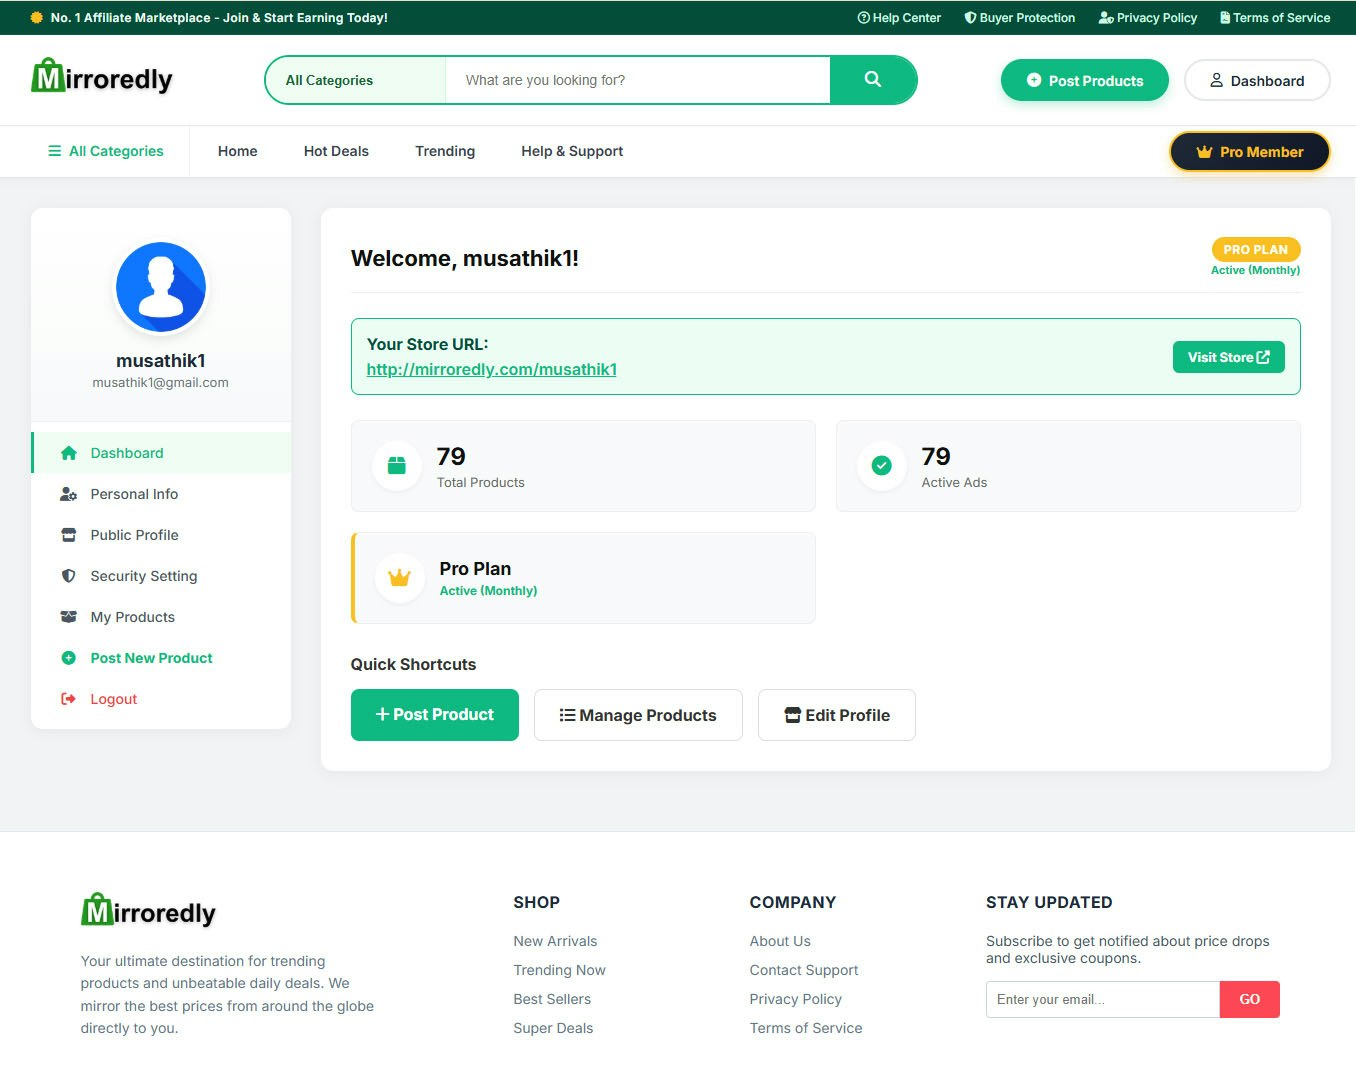Open the store URL mirroredly.com/musathik1
The width and height of the screenshot is (1356, 1070).
491,369
